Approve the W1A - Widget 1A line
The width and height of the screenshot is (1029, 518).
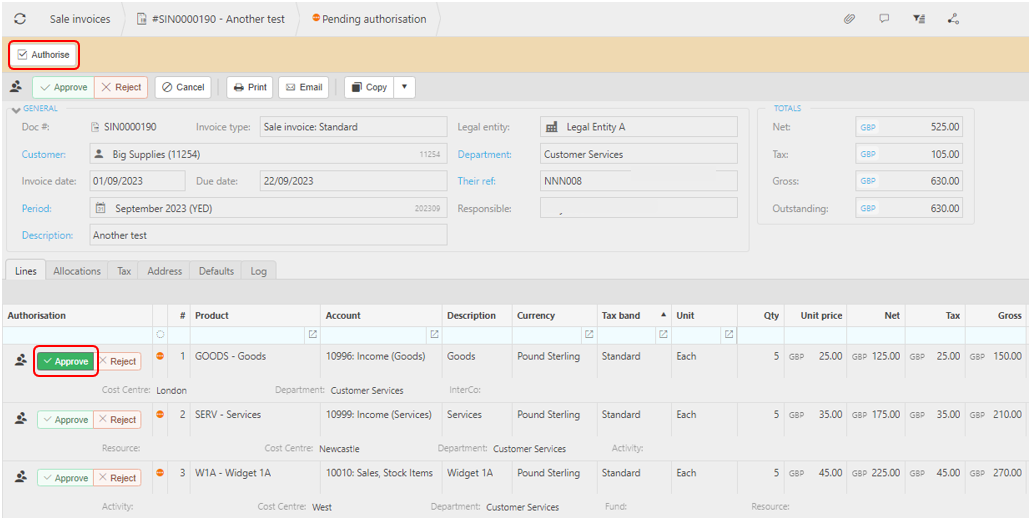pos(66,478)
